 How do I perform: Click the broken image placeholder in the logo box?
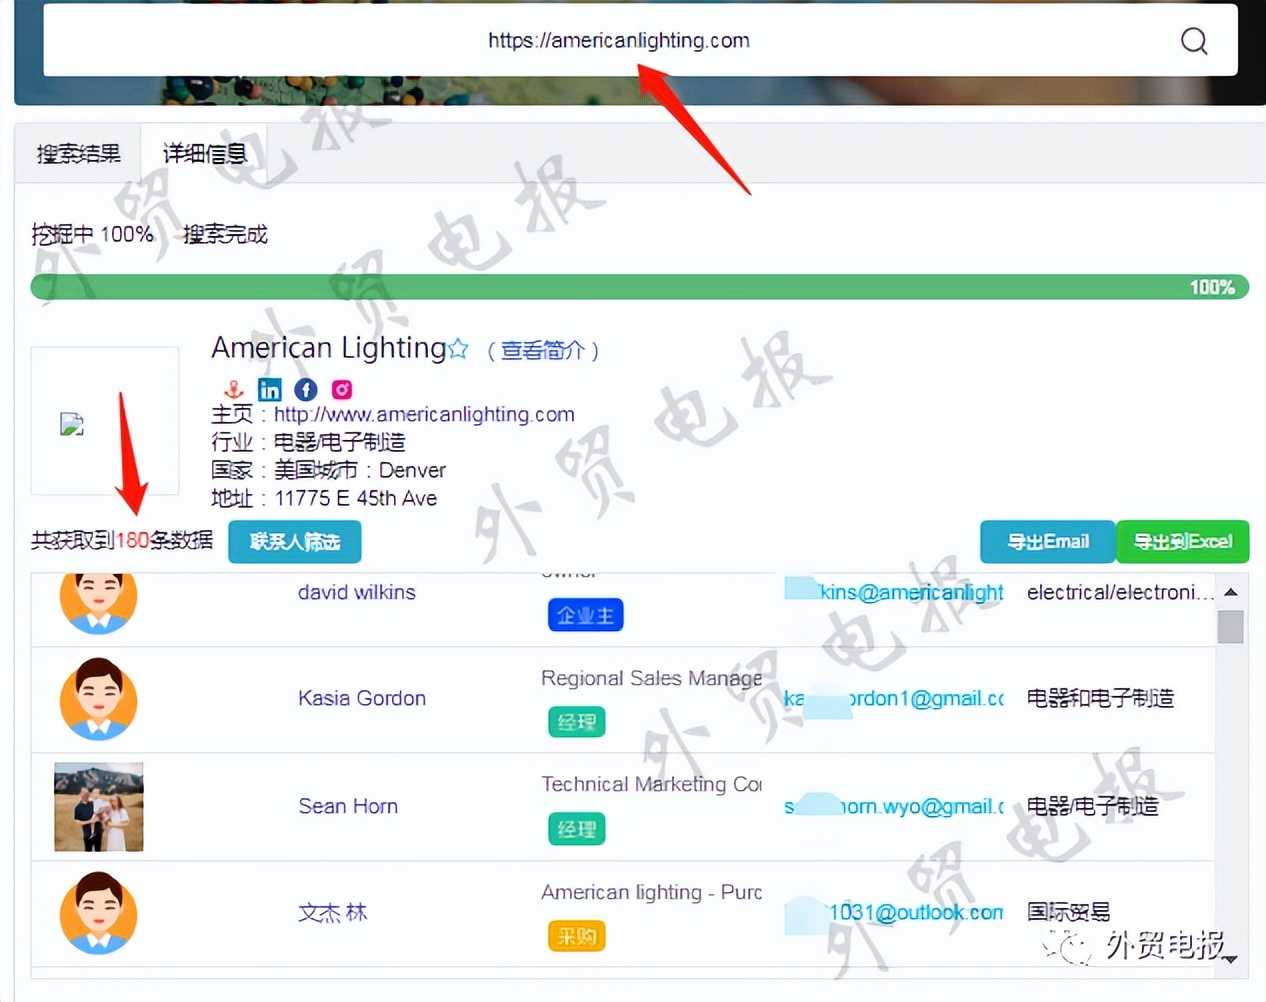tap(72, 423)
